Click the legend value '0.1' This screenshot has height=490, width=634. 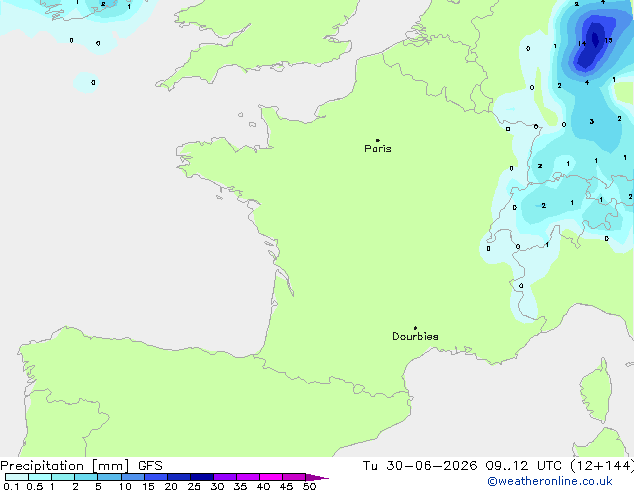tap(11, 486)
